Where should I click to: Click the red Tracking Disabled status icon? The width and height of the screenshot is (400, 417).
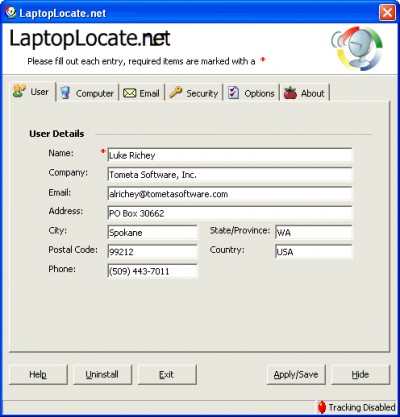[322, 407]
